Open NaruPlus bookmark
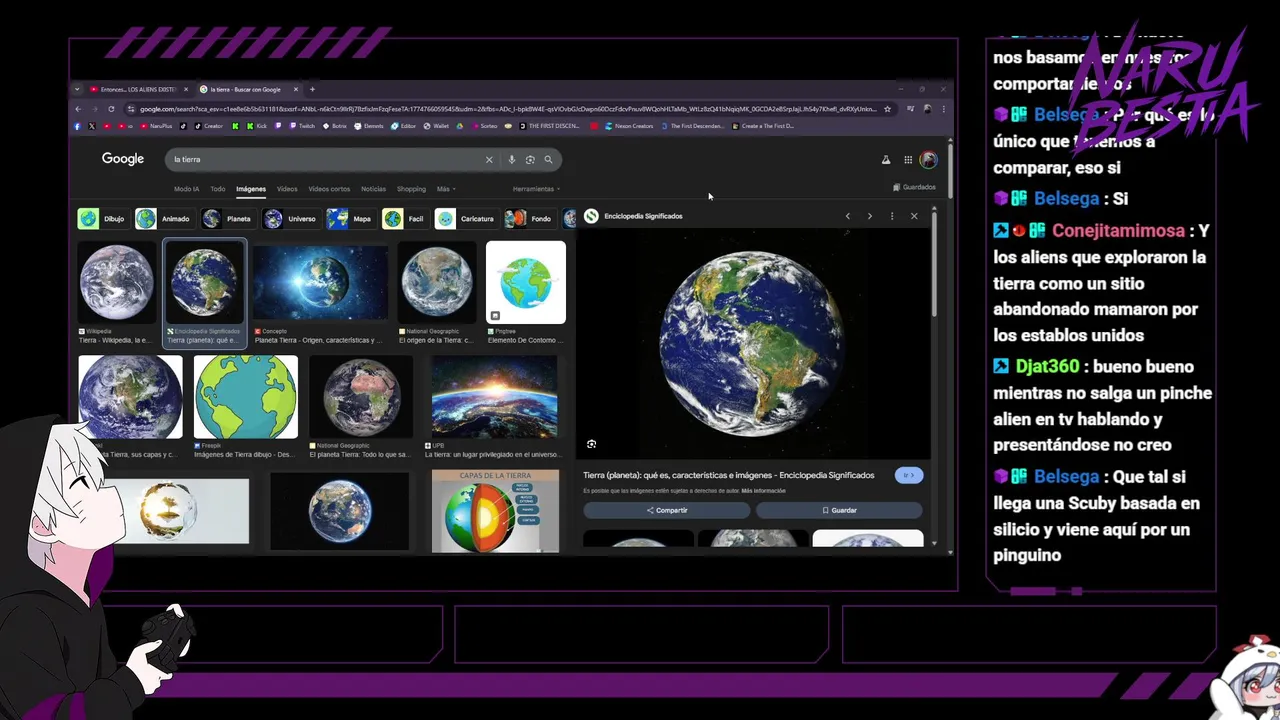This screenshot has height=720, width=1280. [157, 126]
